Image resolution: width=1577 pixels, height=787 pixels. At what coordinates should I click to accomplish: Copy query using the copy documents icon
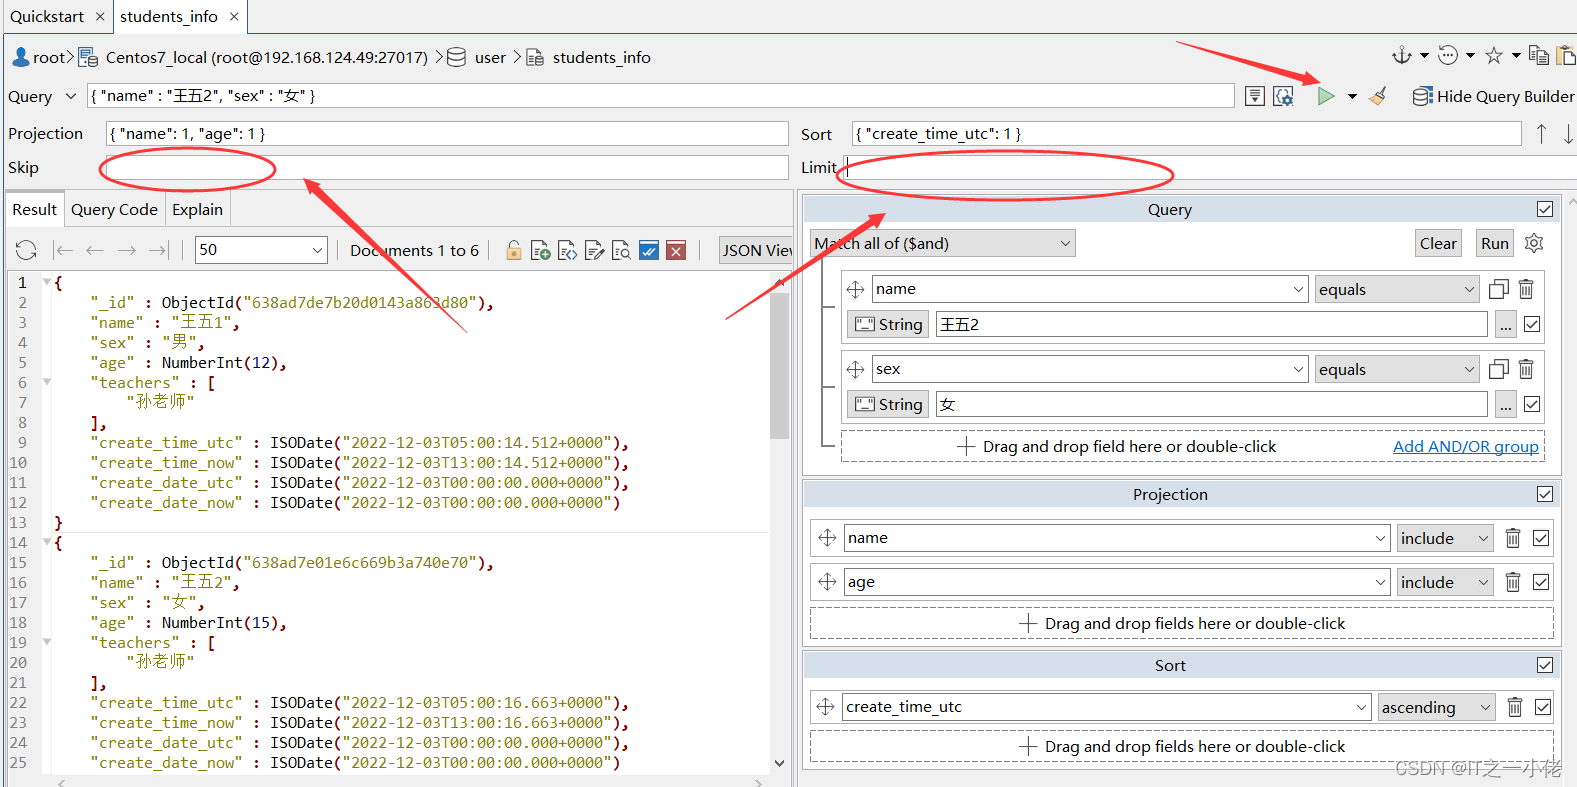[x=1539, y=56]
